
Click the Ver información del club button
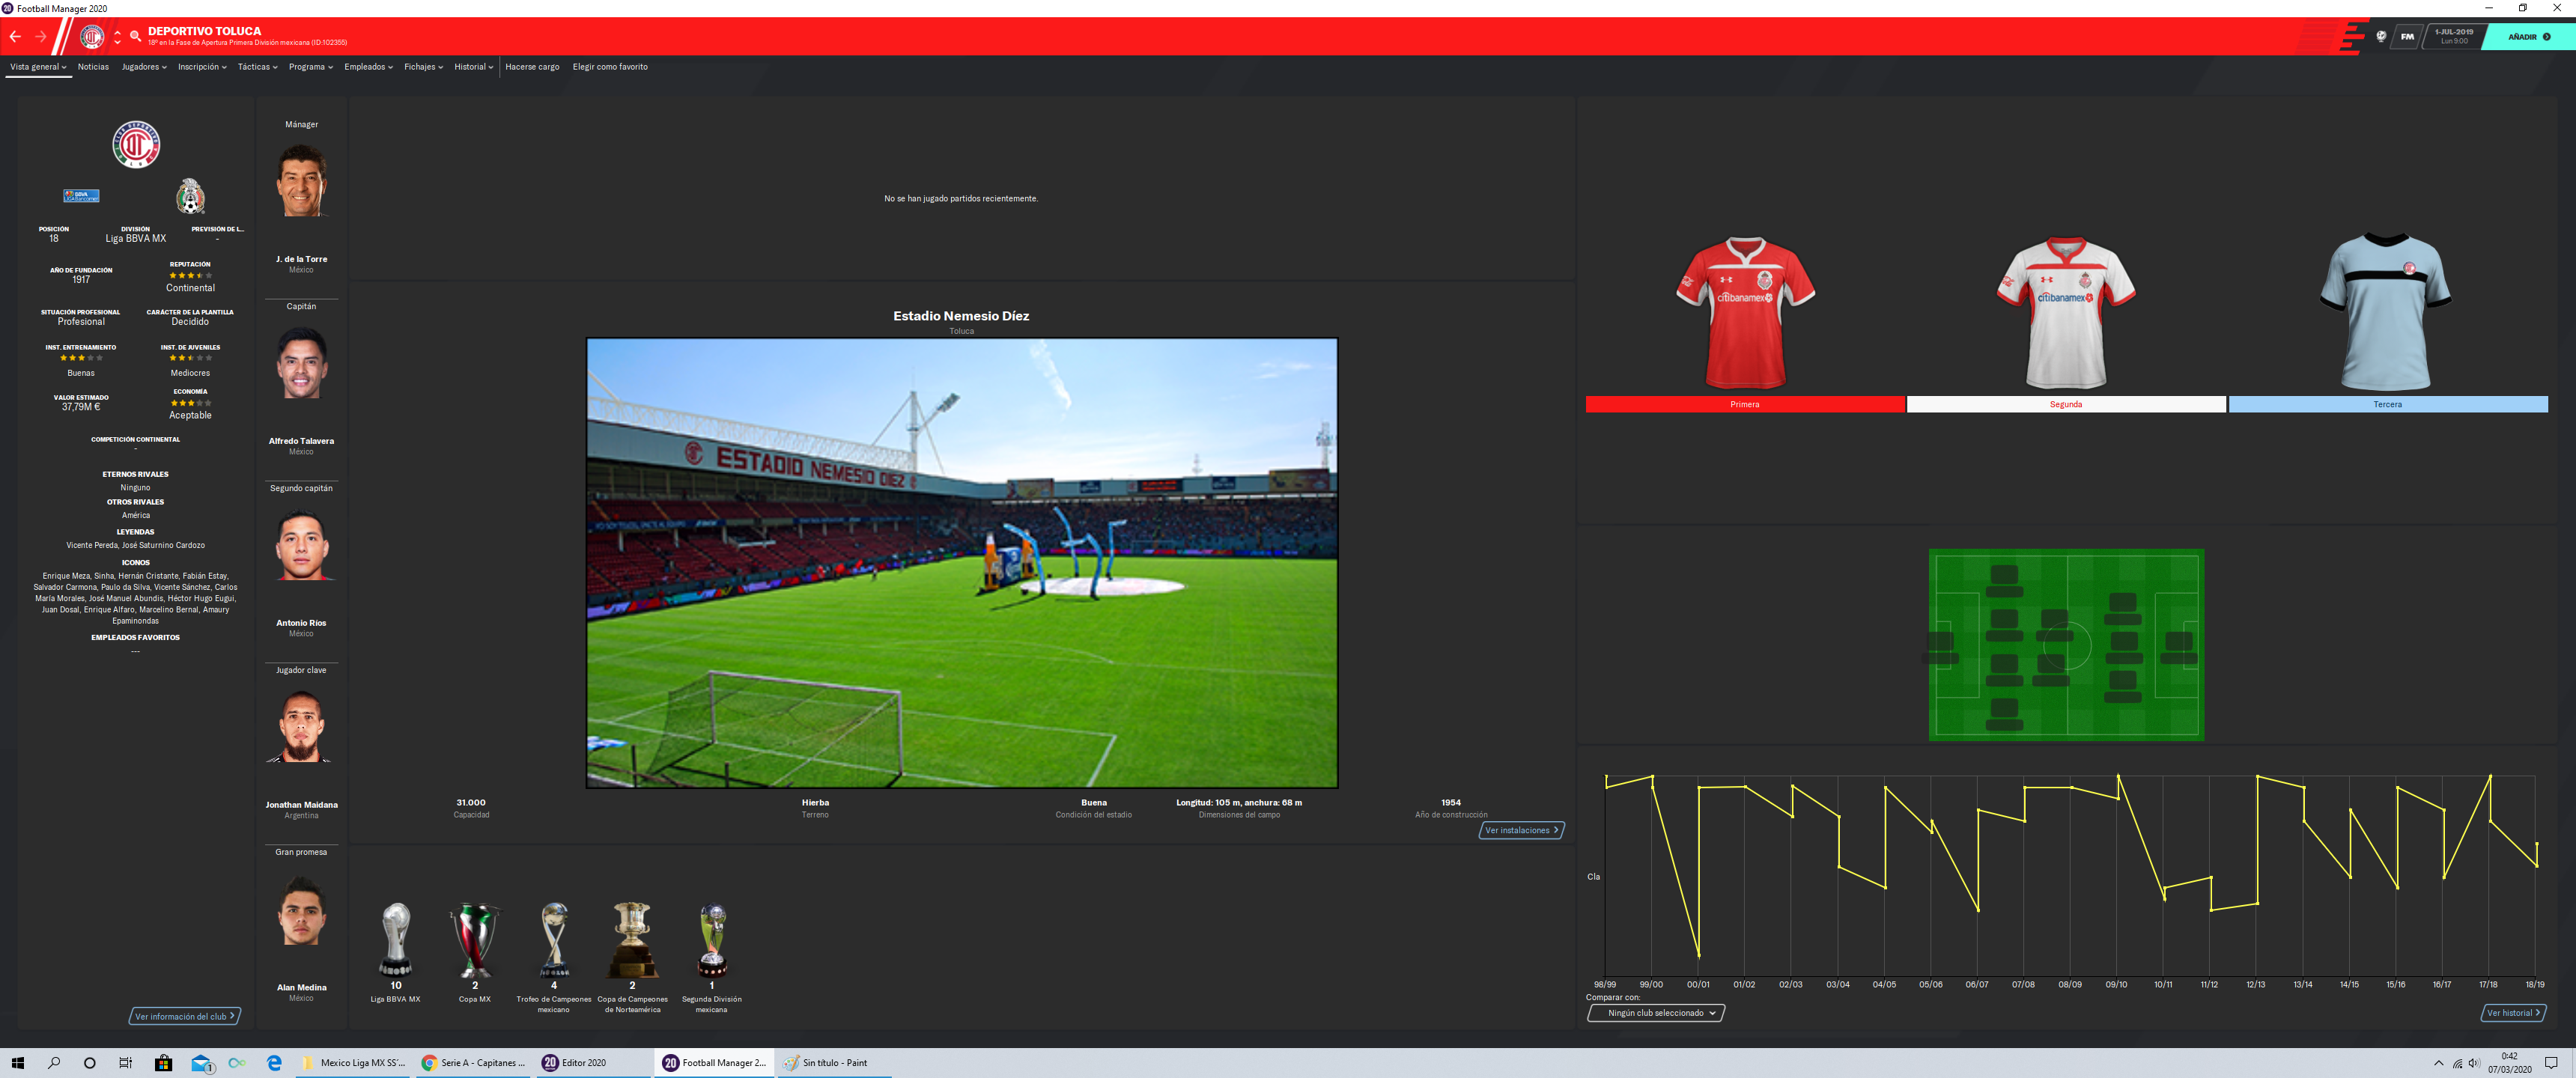pos(185,1017)
